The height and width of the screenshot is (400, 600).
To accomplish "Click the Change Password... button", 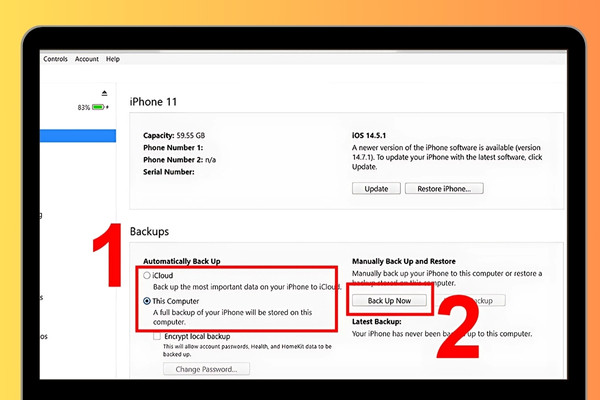I will (206, 369).
